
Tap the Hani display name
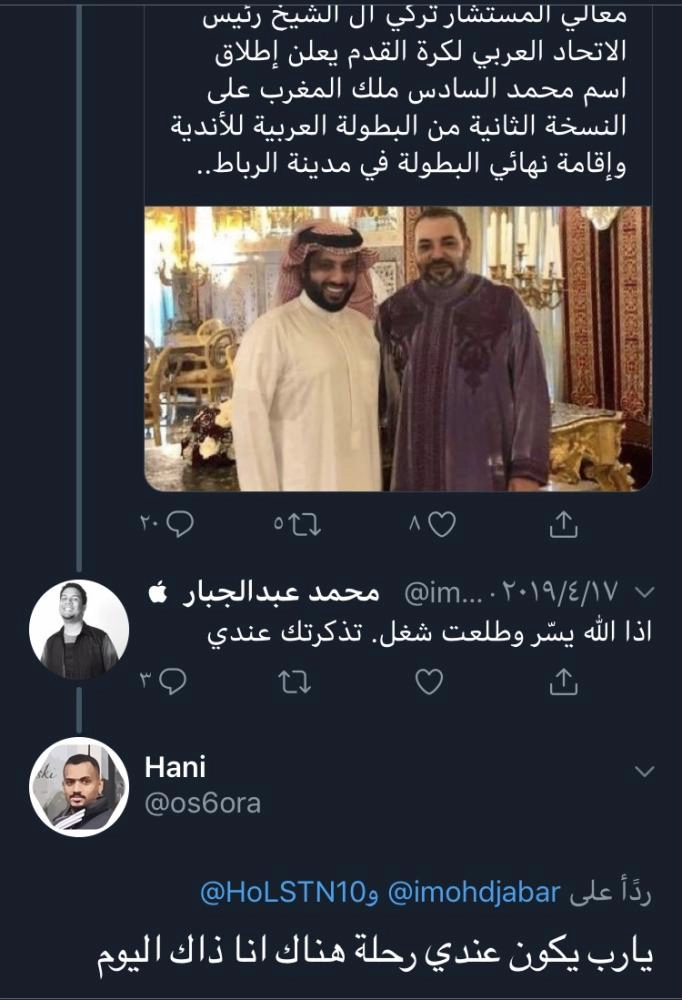point(176,768)
